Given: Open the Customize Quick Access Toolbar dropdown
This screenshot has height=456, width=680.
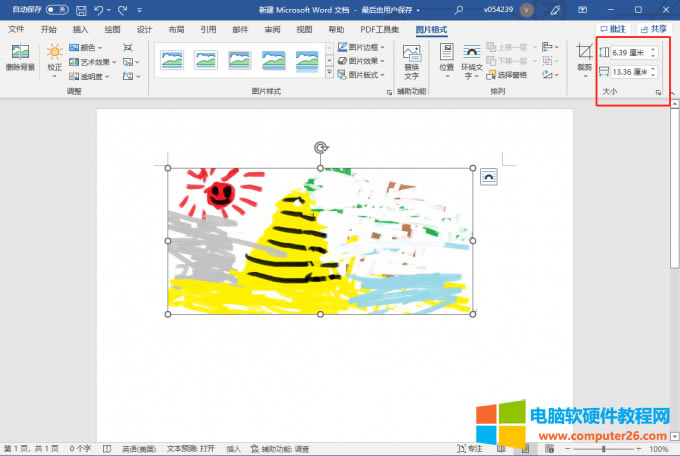Looking at the screenshot, I should 140,10.
